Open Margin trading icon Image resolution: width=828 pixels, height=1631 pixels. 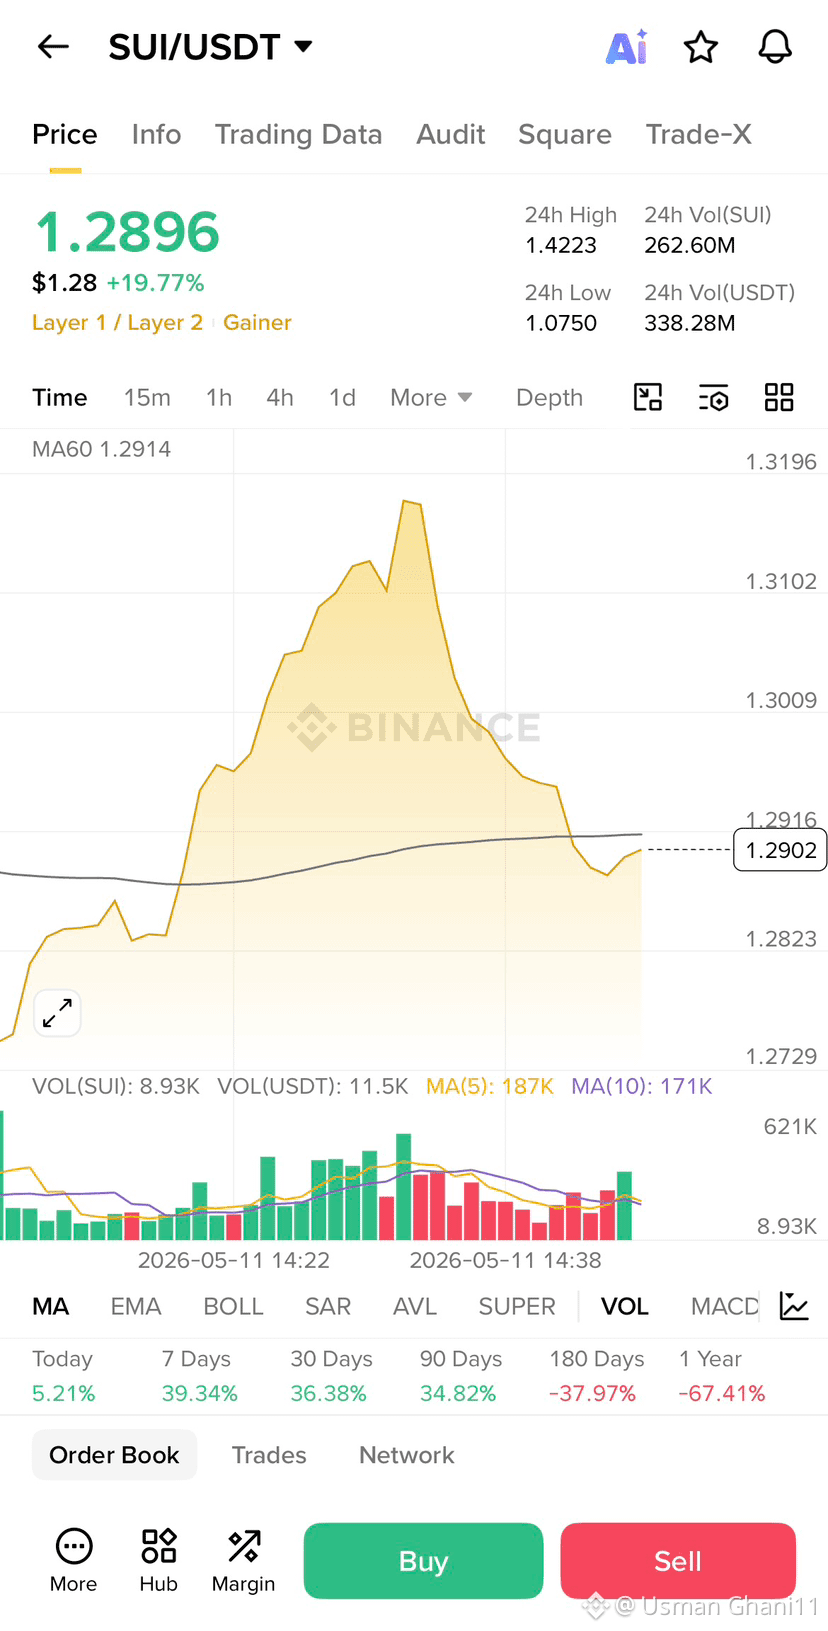[243, 1560]
